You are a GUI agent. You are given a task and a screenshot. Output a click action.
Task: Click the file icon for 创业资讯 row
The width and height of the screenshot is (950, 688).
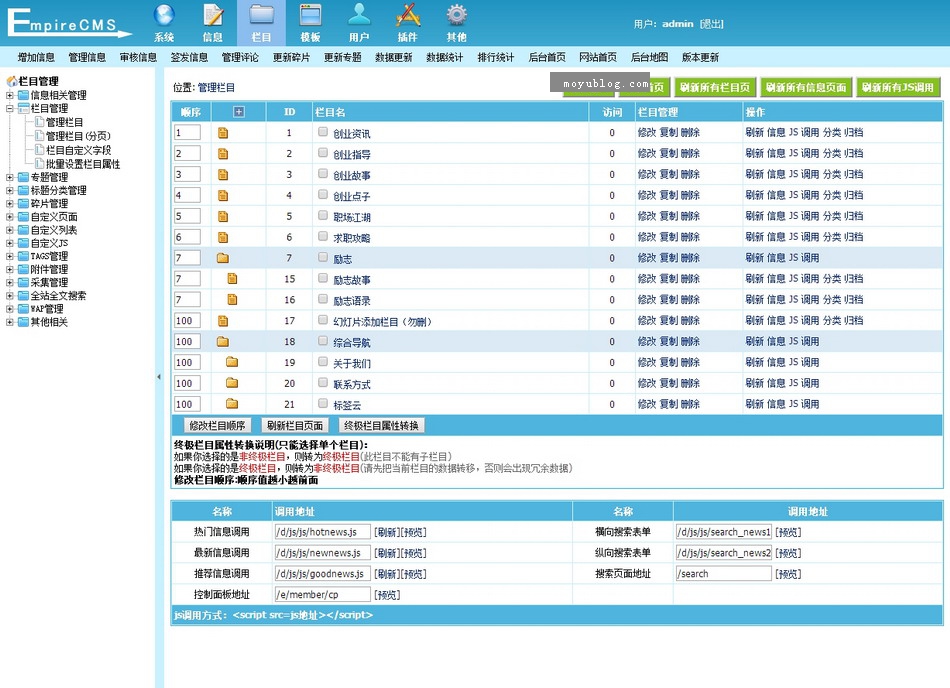click(223, 133)
